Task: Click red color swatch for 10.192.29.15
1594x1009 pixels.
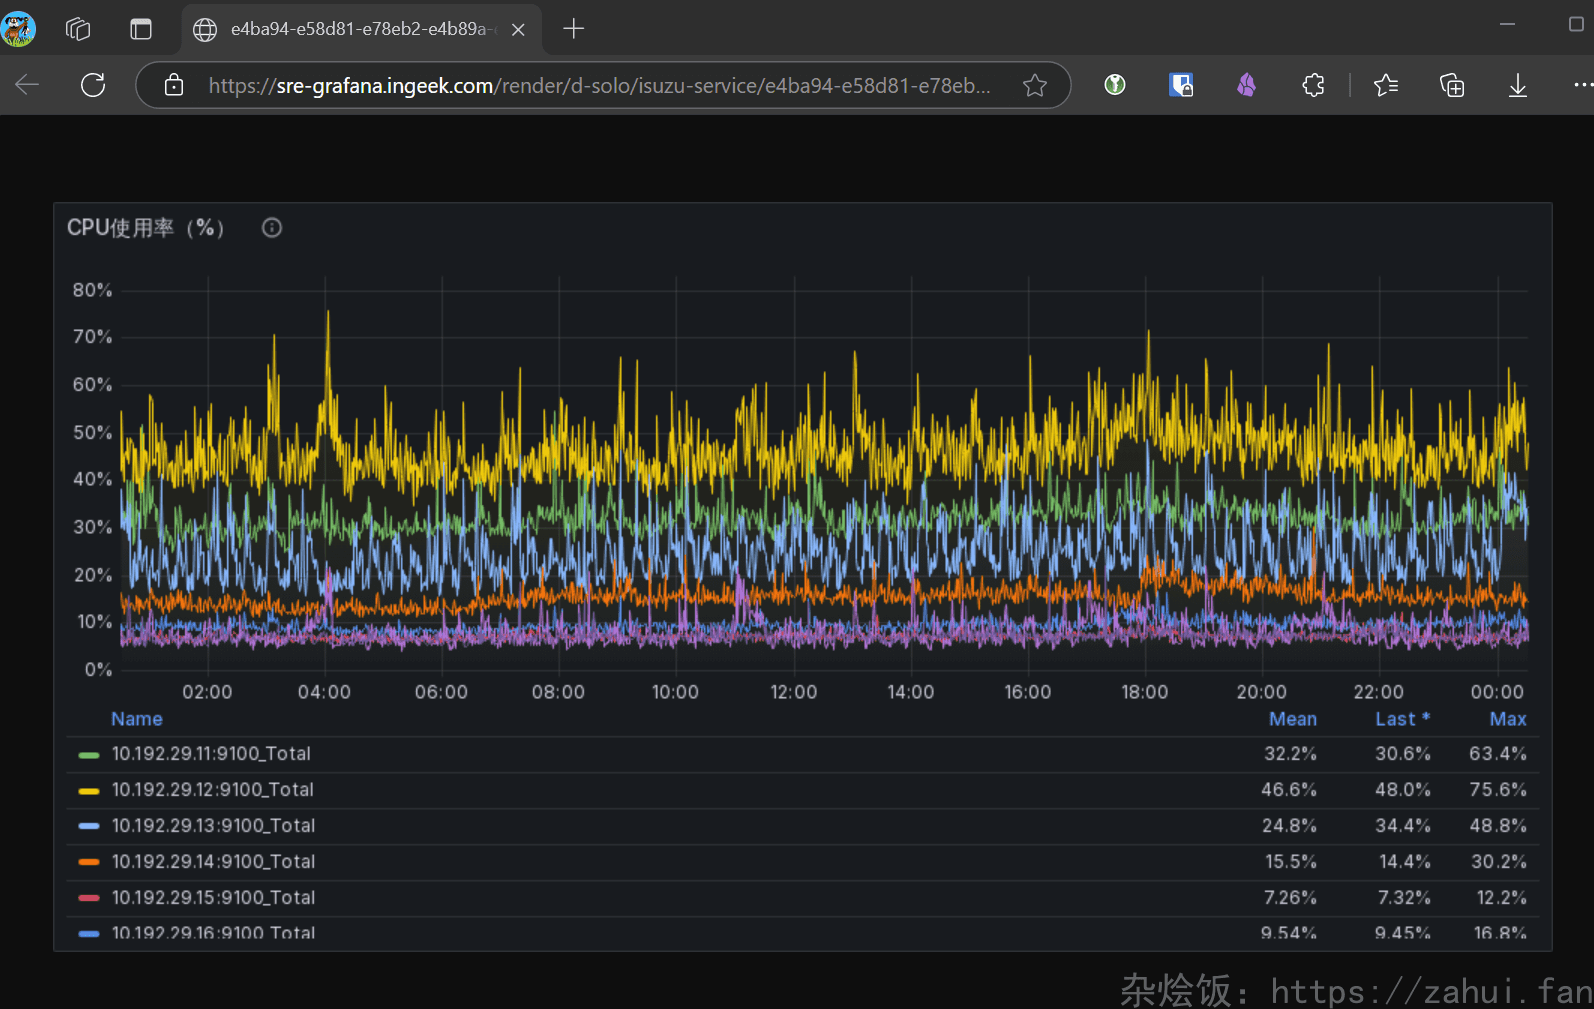Action: point(89,898)
